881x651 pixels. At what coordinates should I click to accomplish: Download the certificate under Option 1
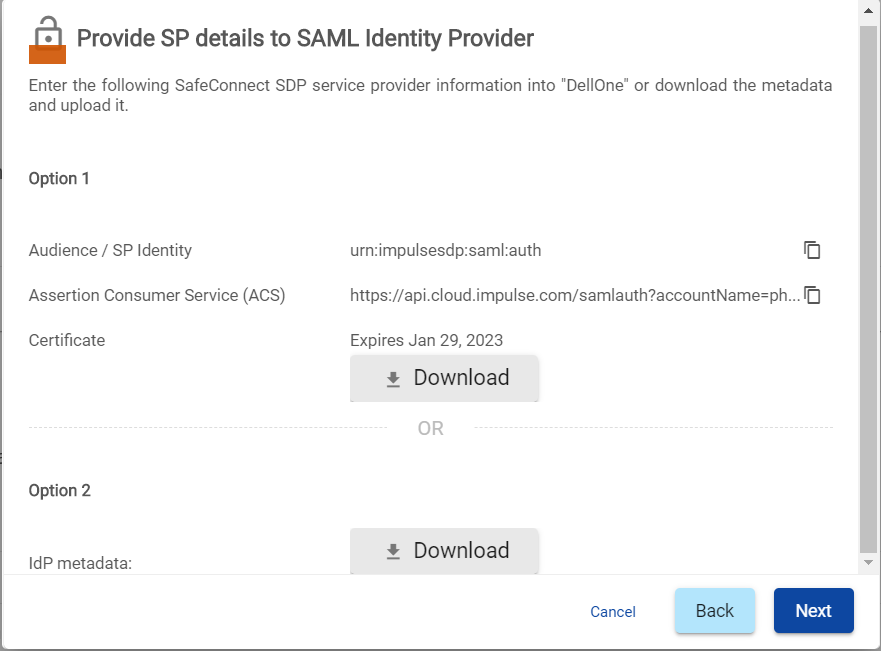[x=444, y=378]
